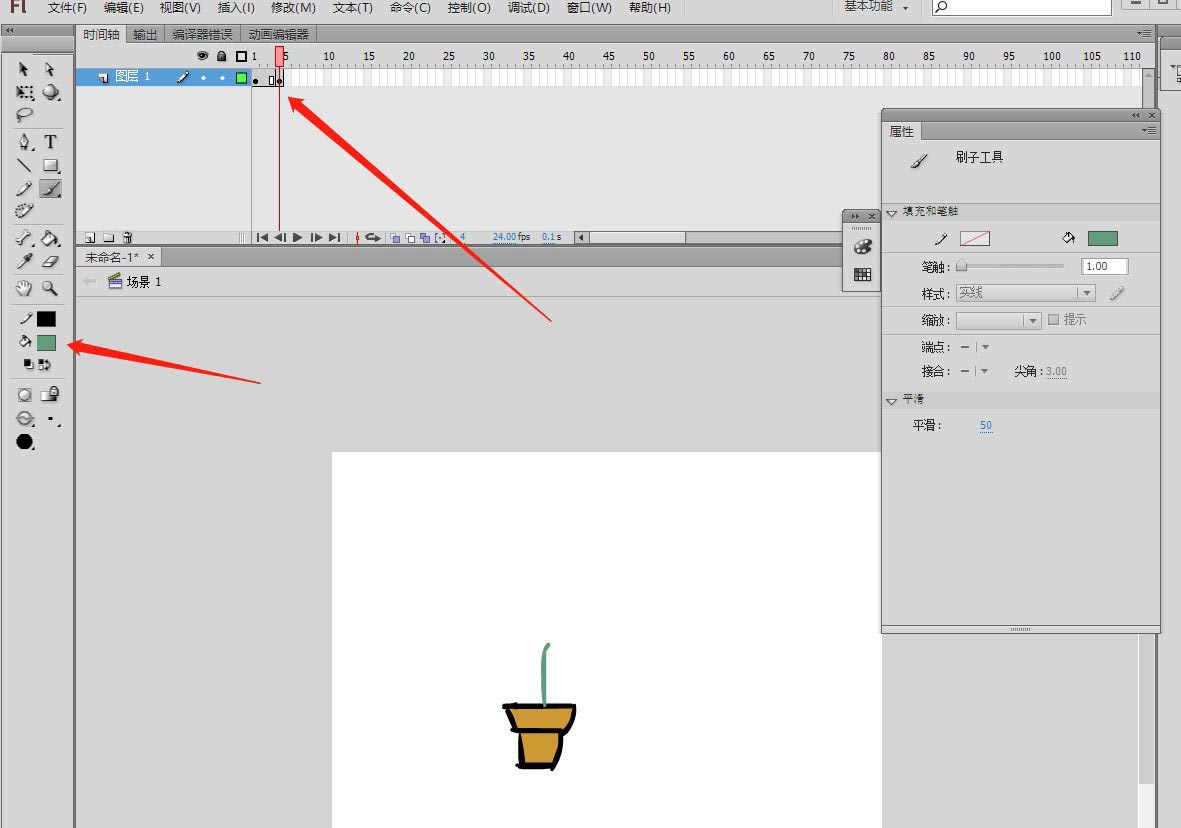
Task: Open the 修改(M) menu
Action: pyautogui.click(x=293, y=8)
